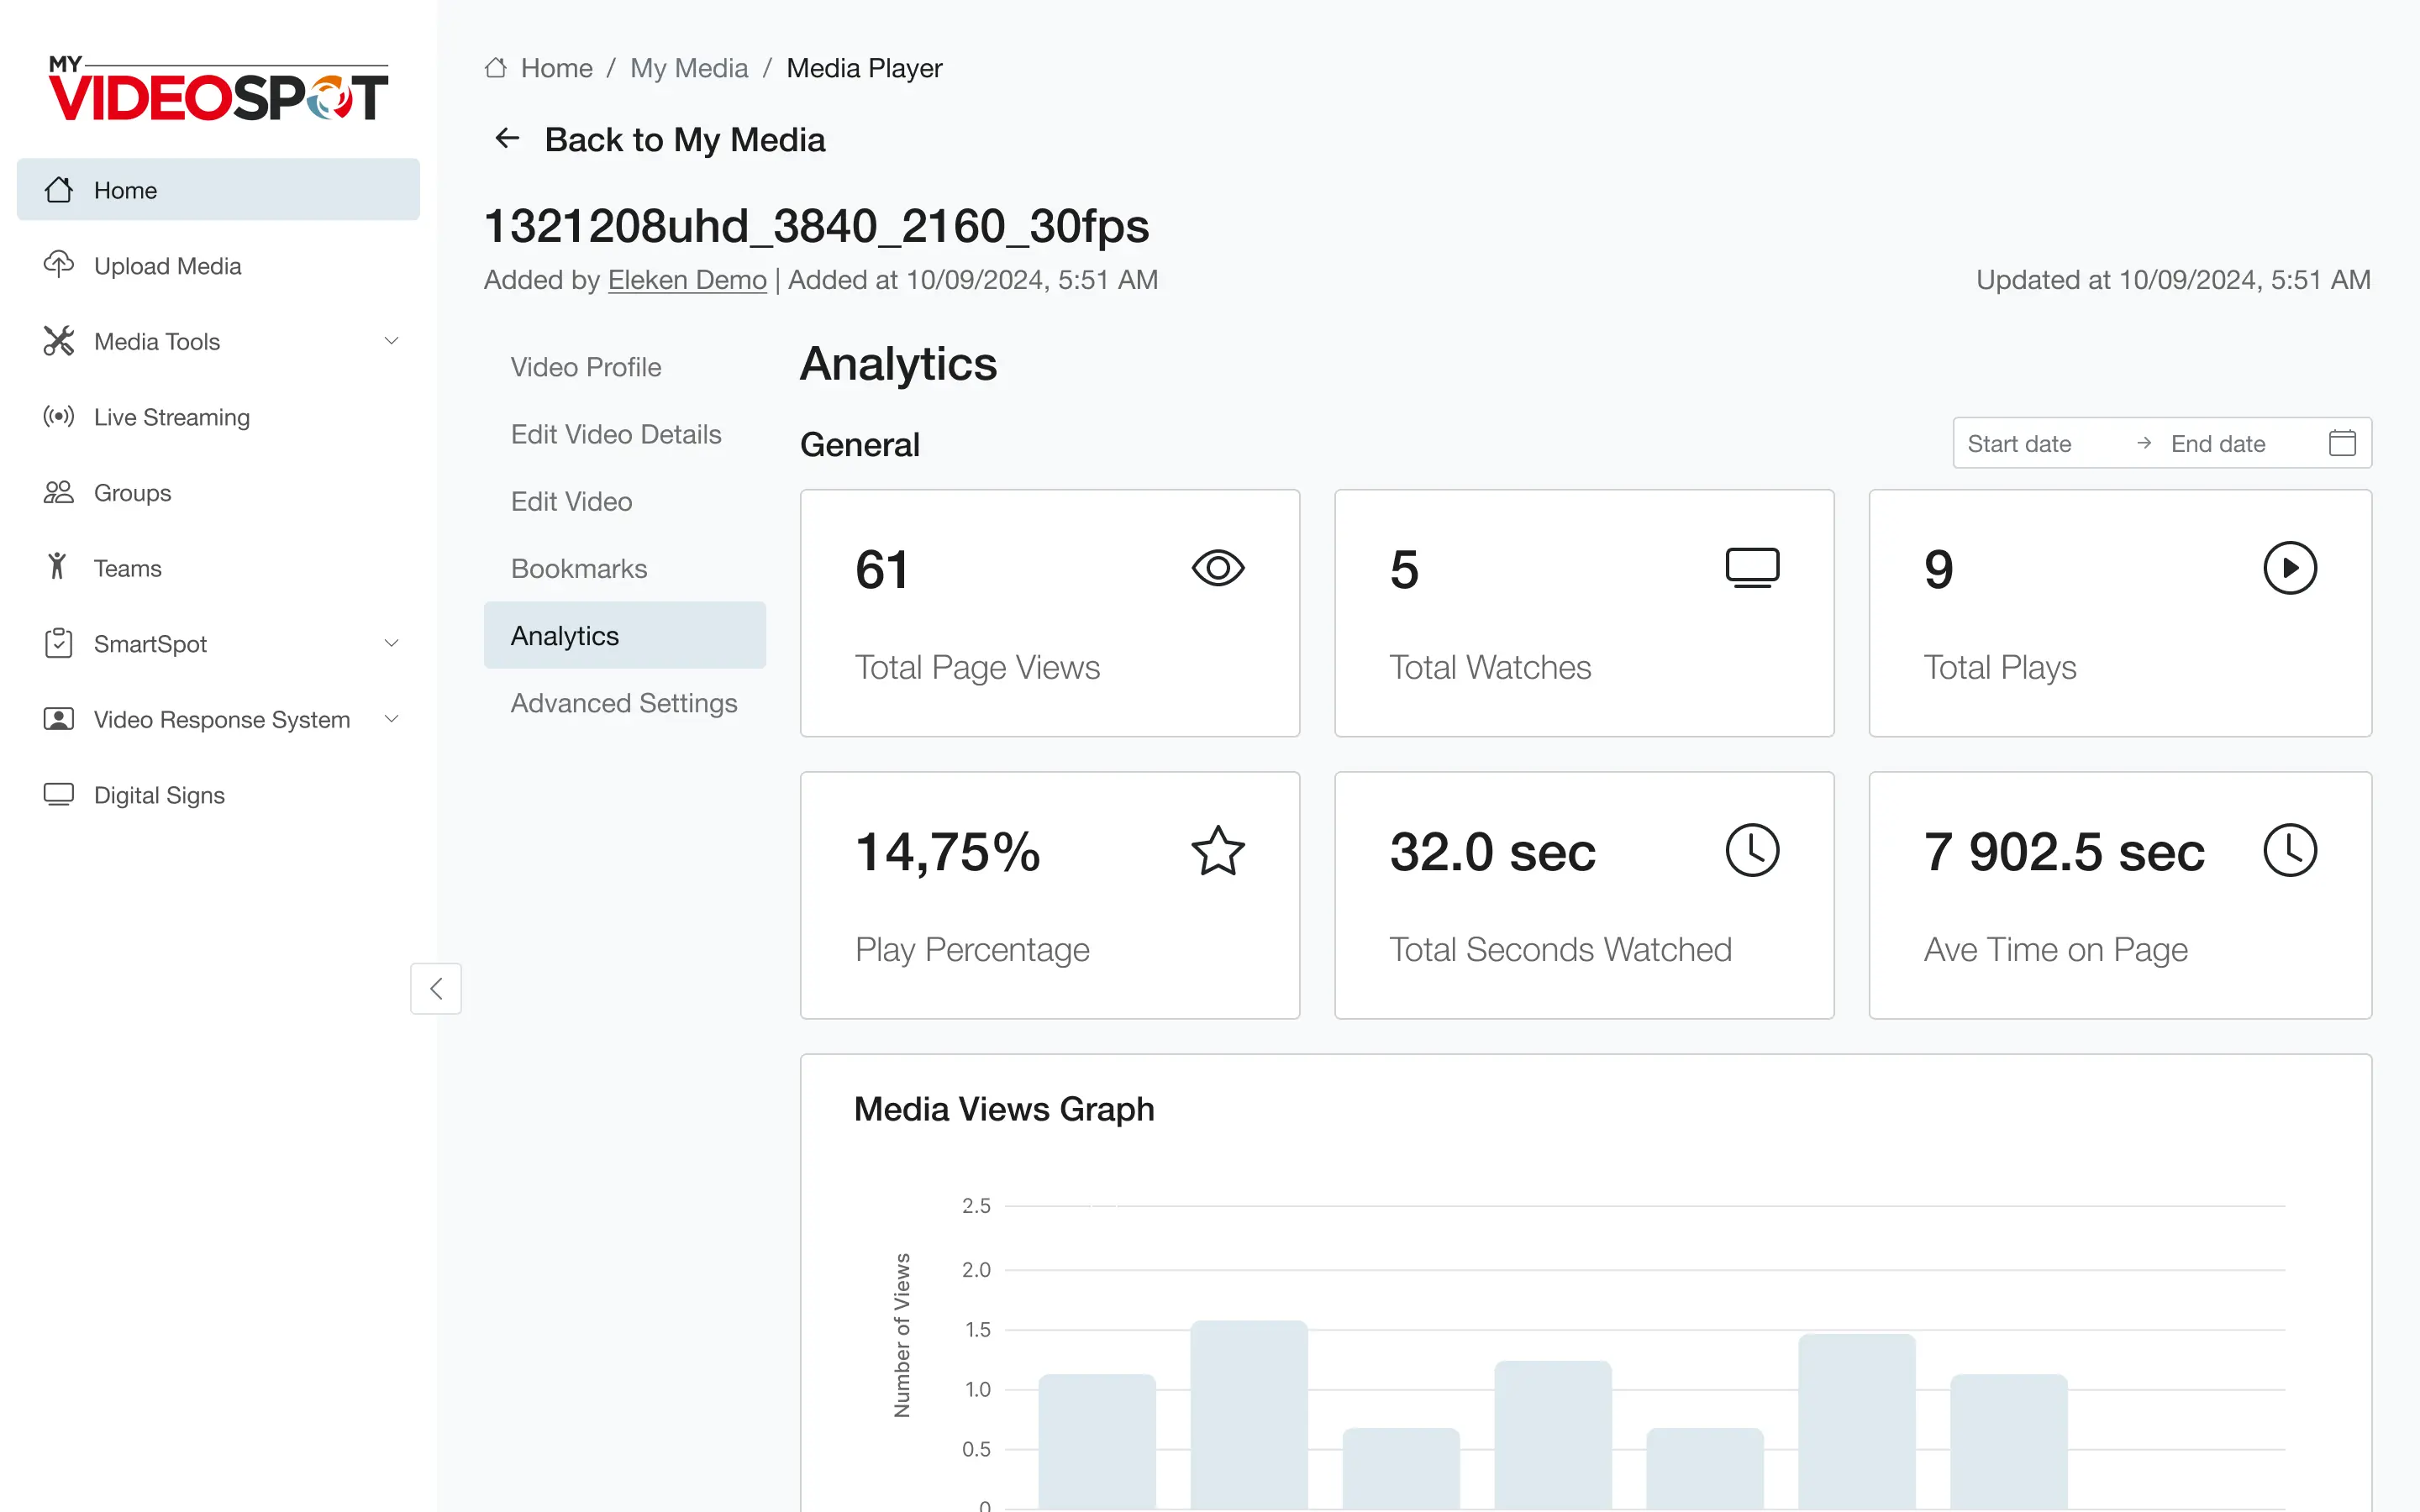Click the Live Streaming broadcast icon

pos(58,416)
